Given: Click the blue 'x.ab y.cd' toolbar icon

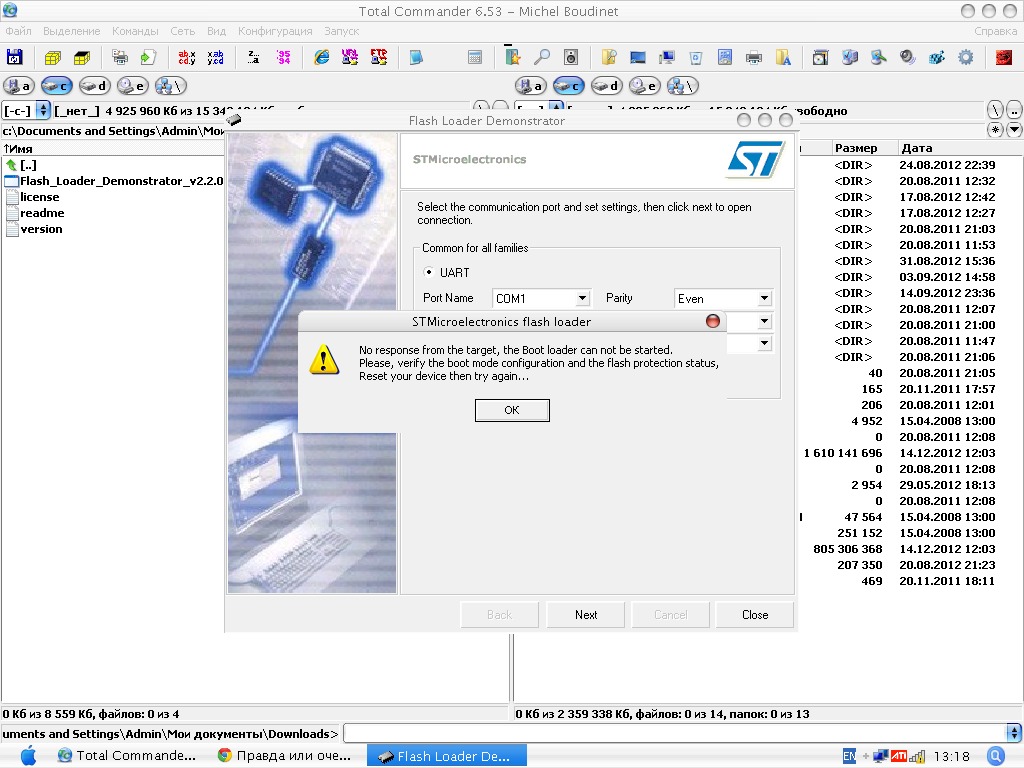Looking at the screenshot, I should [215, 57].
